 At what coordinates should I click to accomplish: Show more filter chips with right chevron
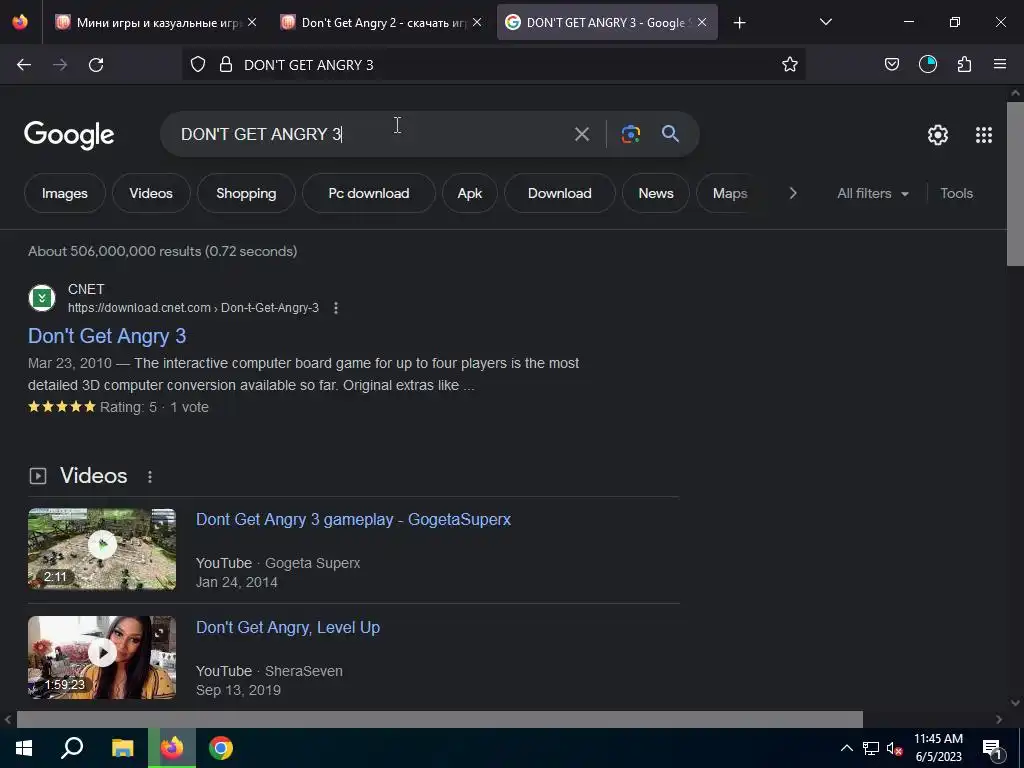tap(793, 193)
